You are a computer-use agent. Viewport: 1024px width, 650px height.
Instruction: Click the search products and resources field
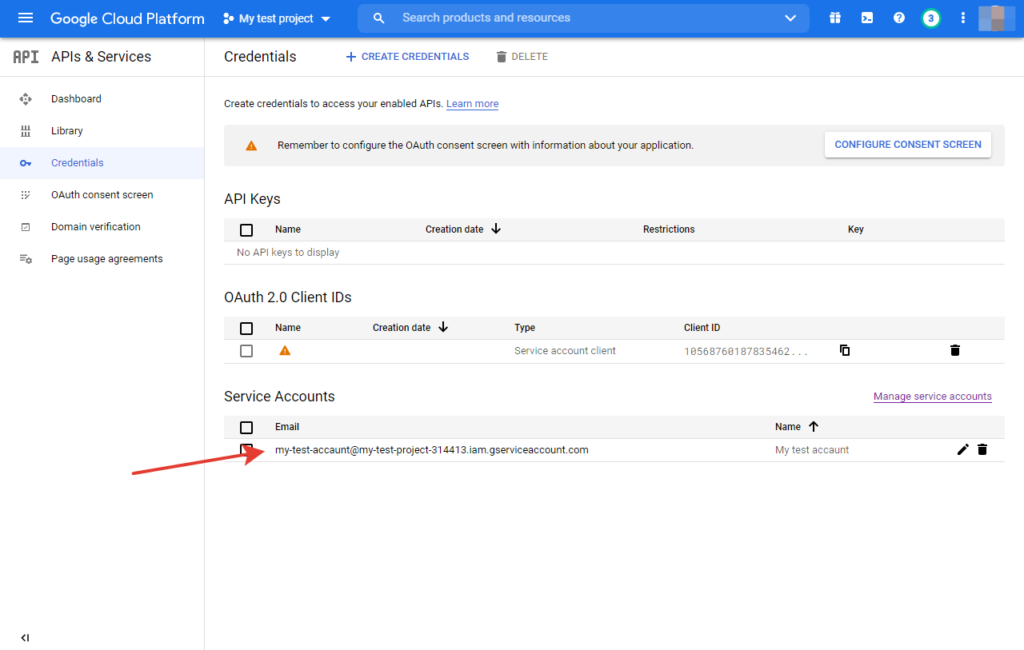tap(580, 18)
